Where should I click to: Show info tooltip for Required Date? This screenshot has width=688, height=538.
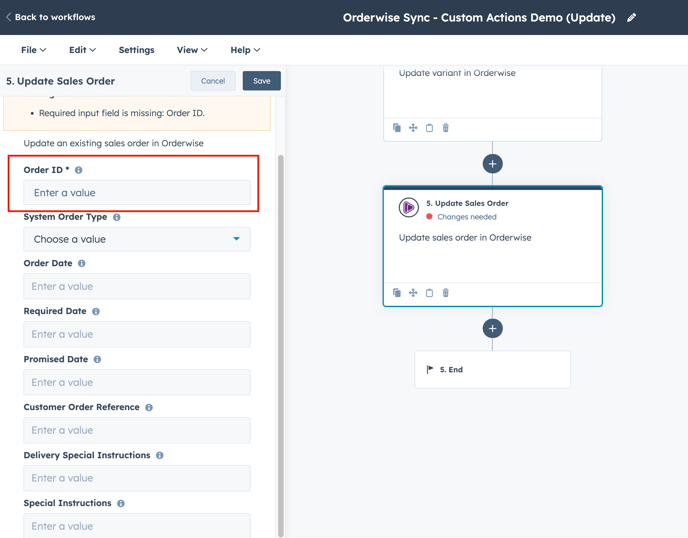pos(96,311)
